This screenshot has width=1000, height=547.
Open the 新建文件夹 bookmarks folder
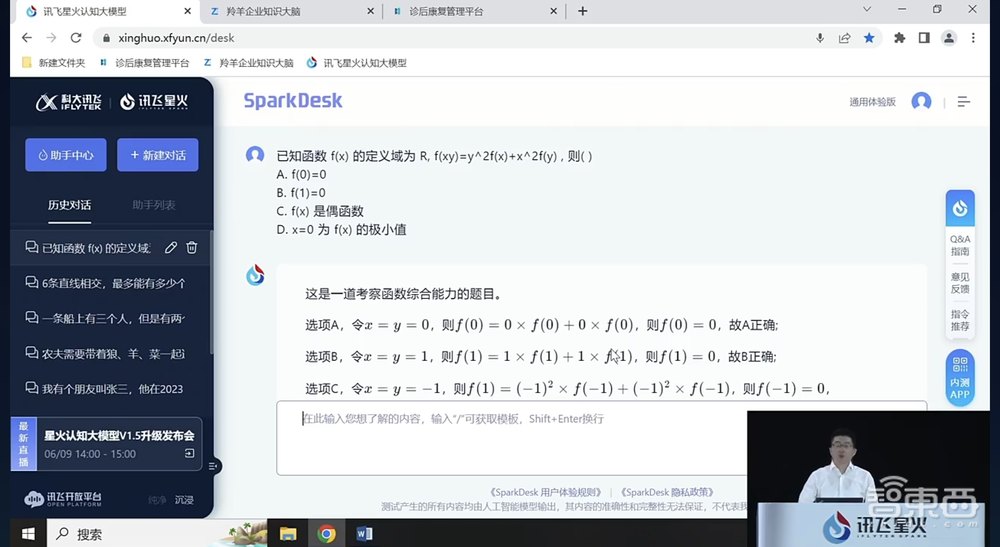coord(54,62)
